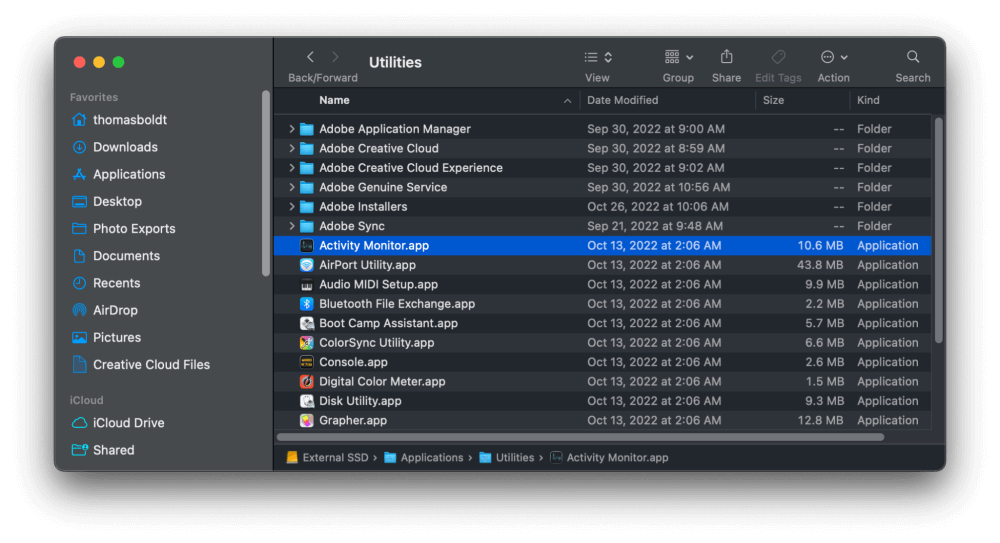Select the ColorSync Utility.app icon
The height and width of the screenshot is (543, 1000).
307,343
